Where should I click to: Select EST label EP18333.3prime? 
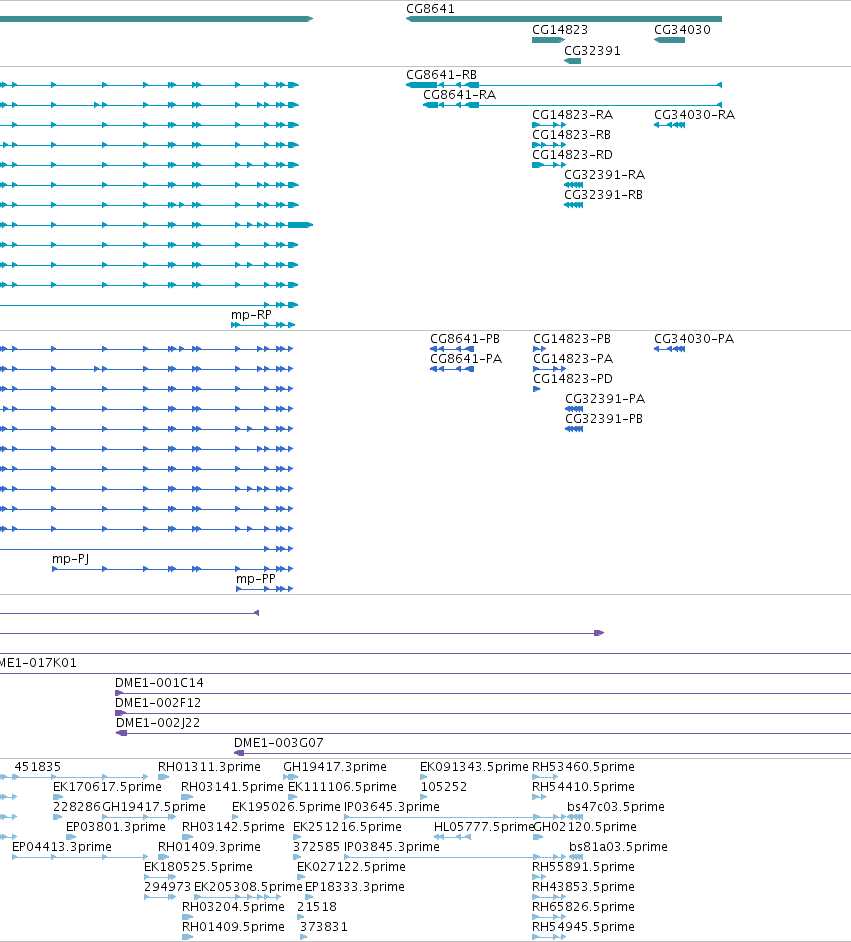[x=354, y=887]
